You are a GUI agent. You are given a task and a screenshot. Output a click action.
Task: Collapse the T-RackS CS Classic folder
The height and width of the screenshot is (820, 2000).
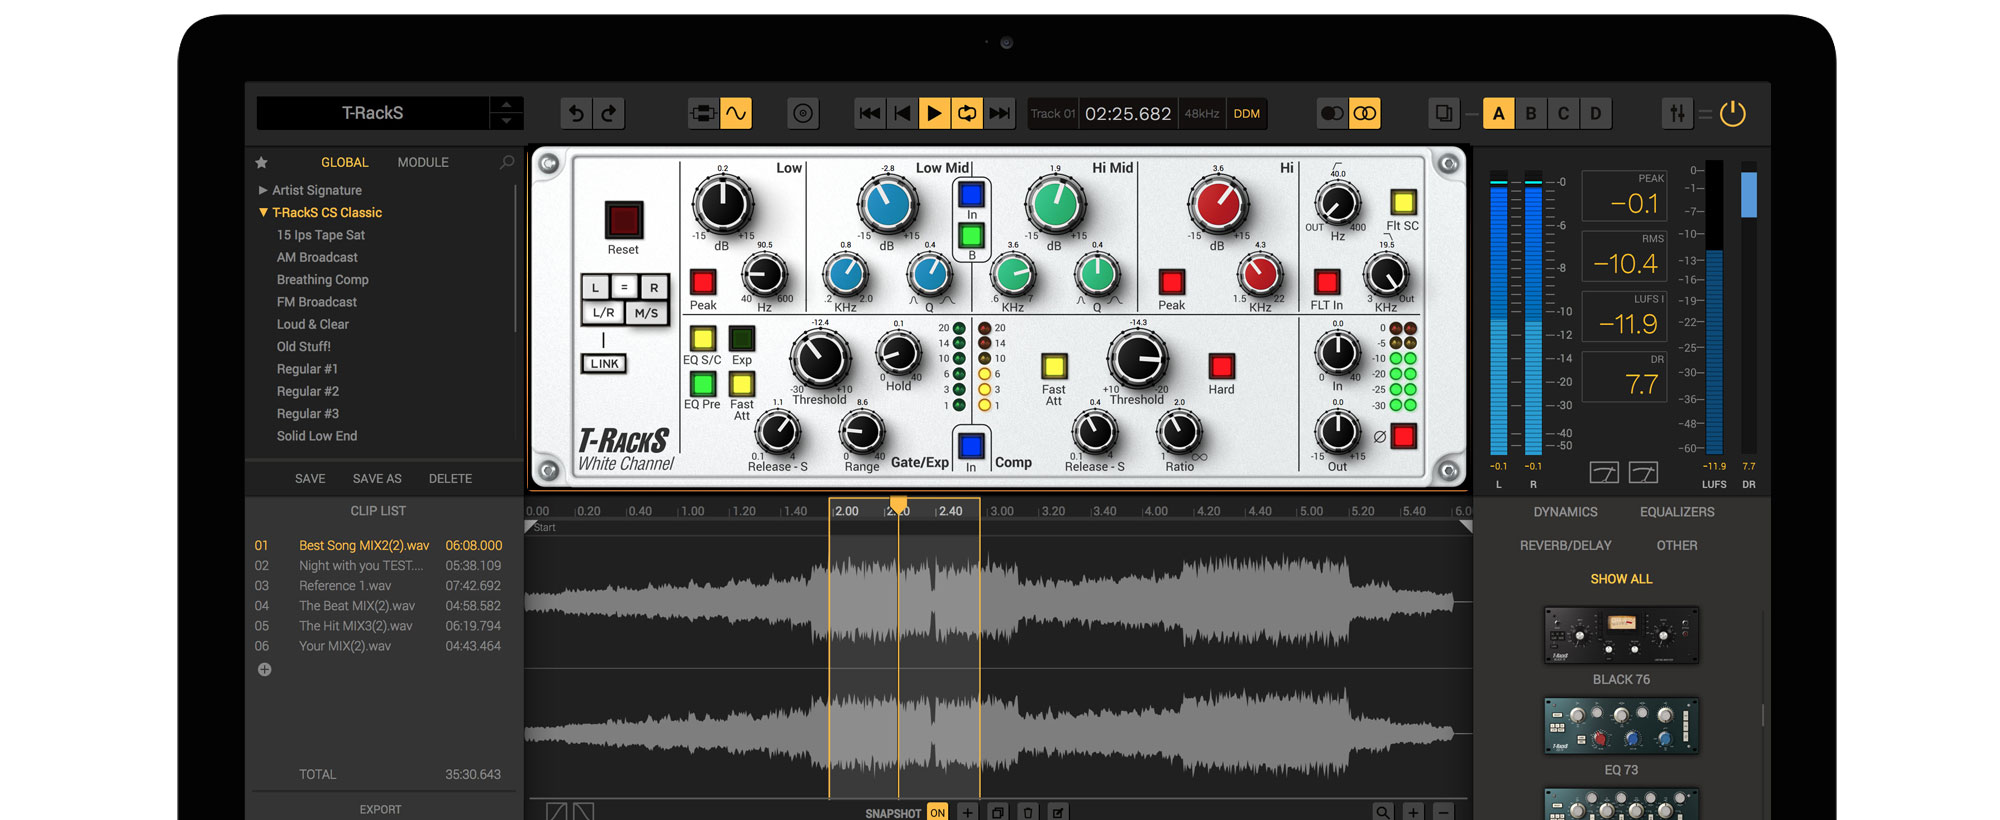pyautogui.click(x=263, y=212)
